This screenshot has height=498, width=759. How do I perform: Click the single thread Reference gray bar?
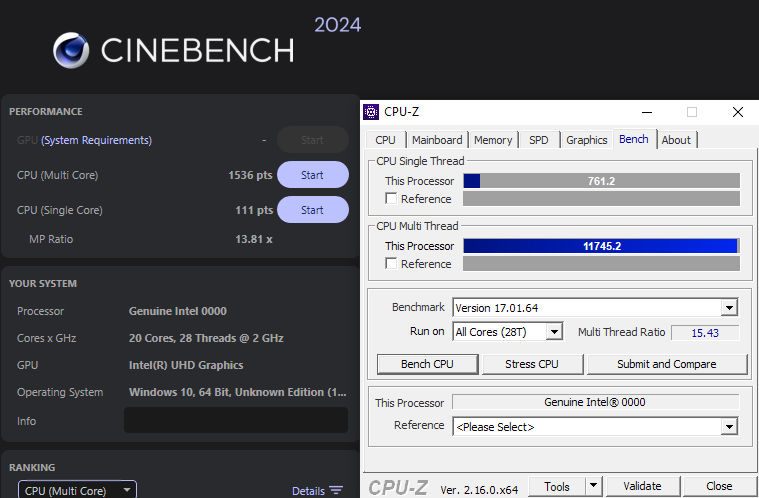click(601, 198)
